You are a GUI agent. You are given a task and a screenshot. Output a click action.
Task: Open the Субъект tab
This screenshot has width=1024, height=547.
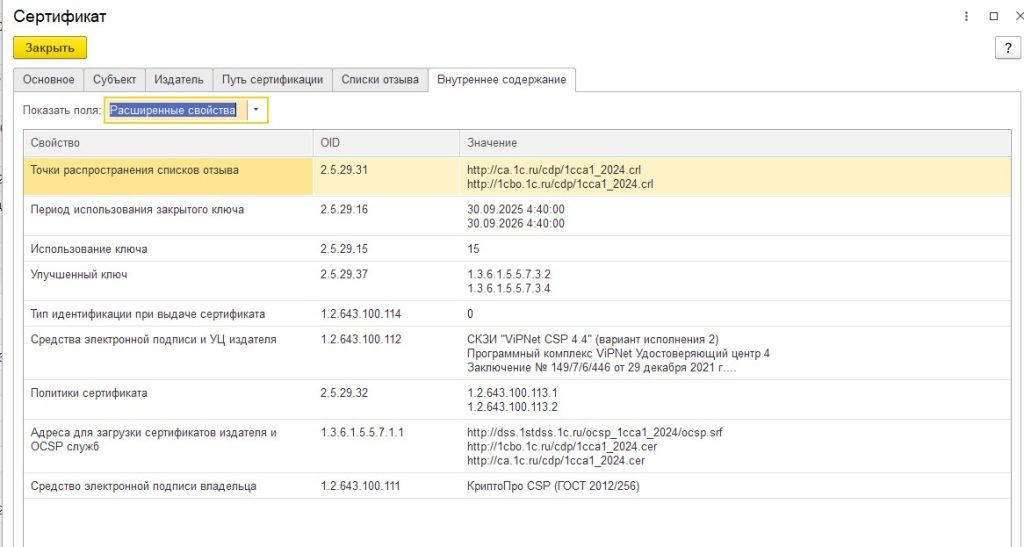115,80
